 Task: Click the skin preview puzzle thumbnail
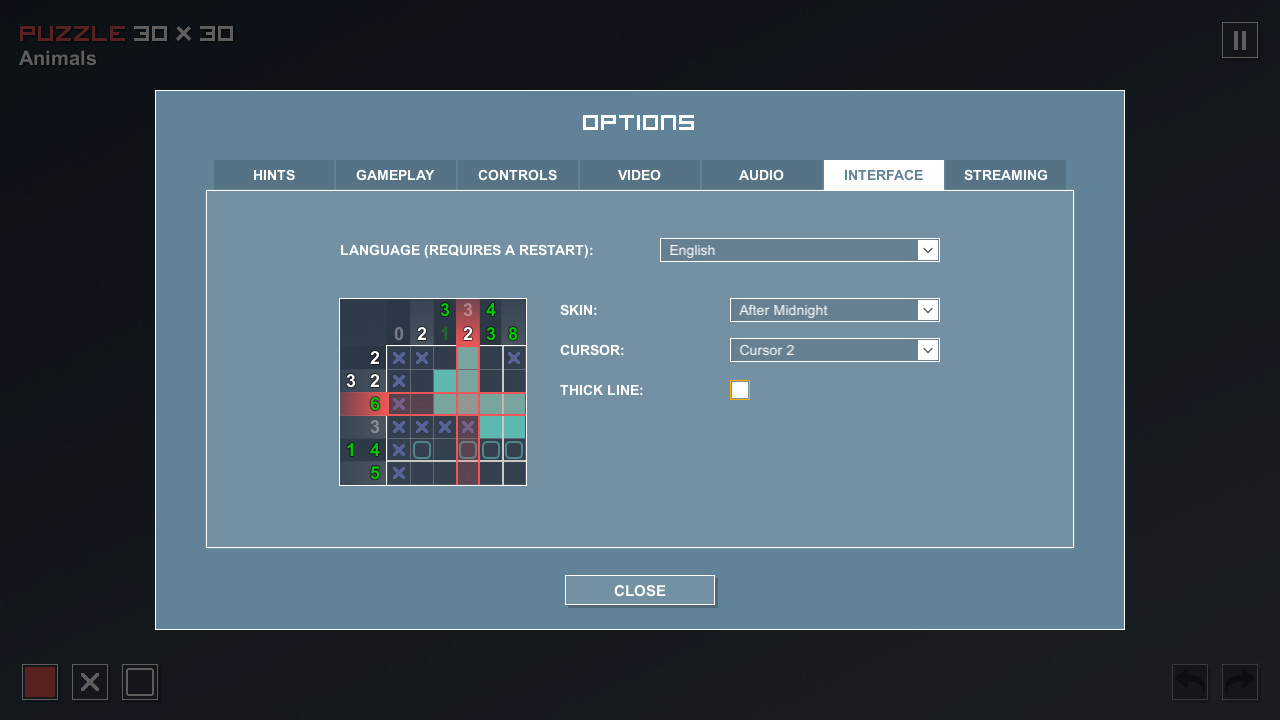[432, 390]
